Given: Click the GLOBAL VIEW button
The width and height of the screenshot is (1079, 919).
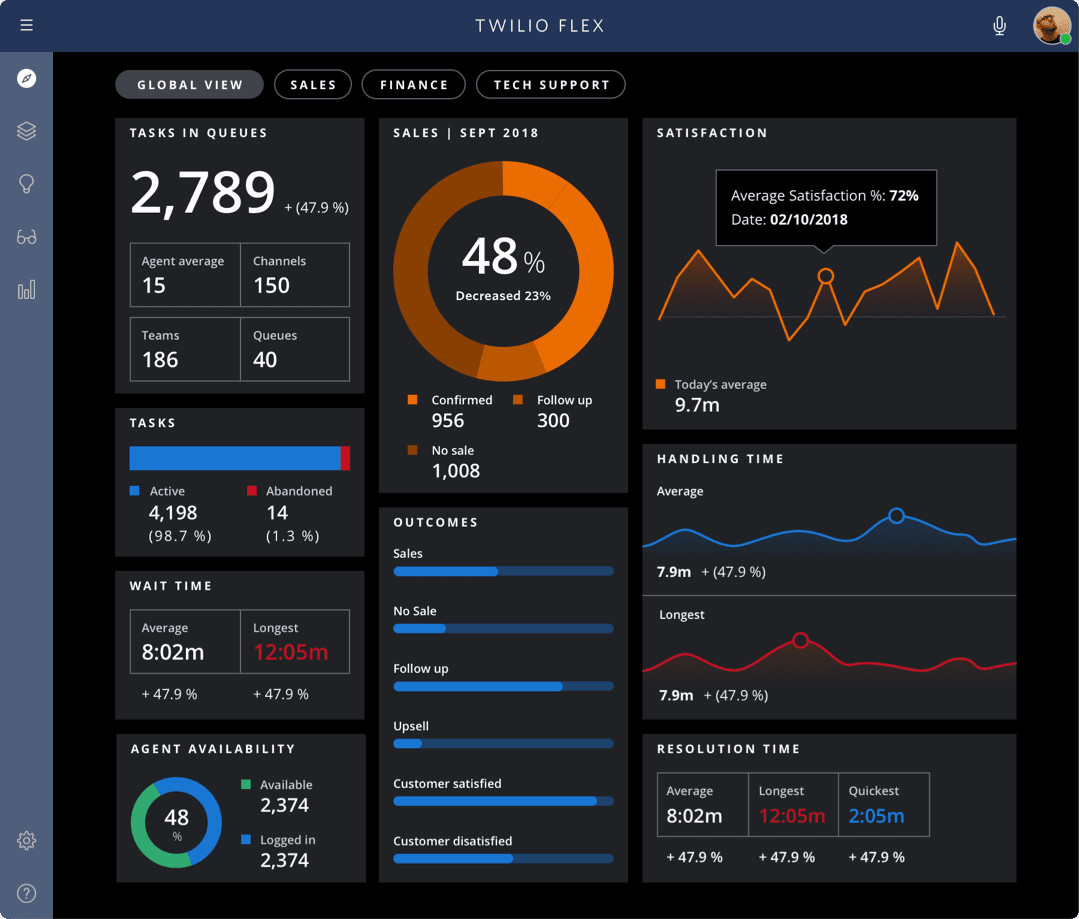Looking at the screenshot, I should click(x=189, y=84).
